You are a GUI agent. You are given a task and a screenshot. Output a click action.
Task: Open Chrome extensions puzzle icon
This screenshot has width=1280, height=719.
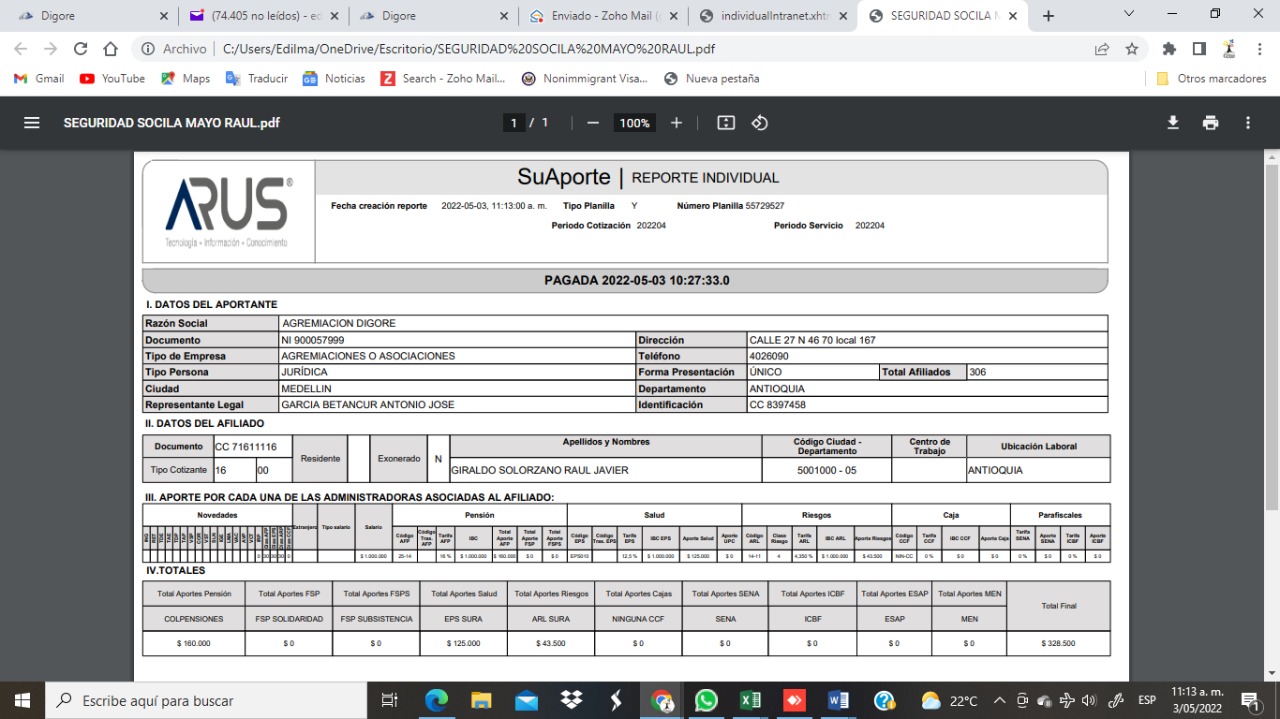pos(1169,49)
